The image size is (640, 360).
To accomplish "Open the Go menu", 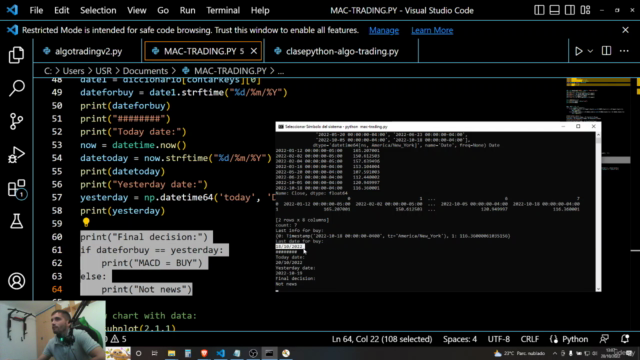I will click(x=163, y=10).
